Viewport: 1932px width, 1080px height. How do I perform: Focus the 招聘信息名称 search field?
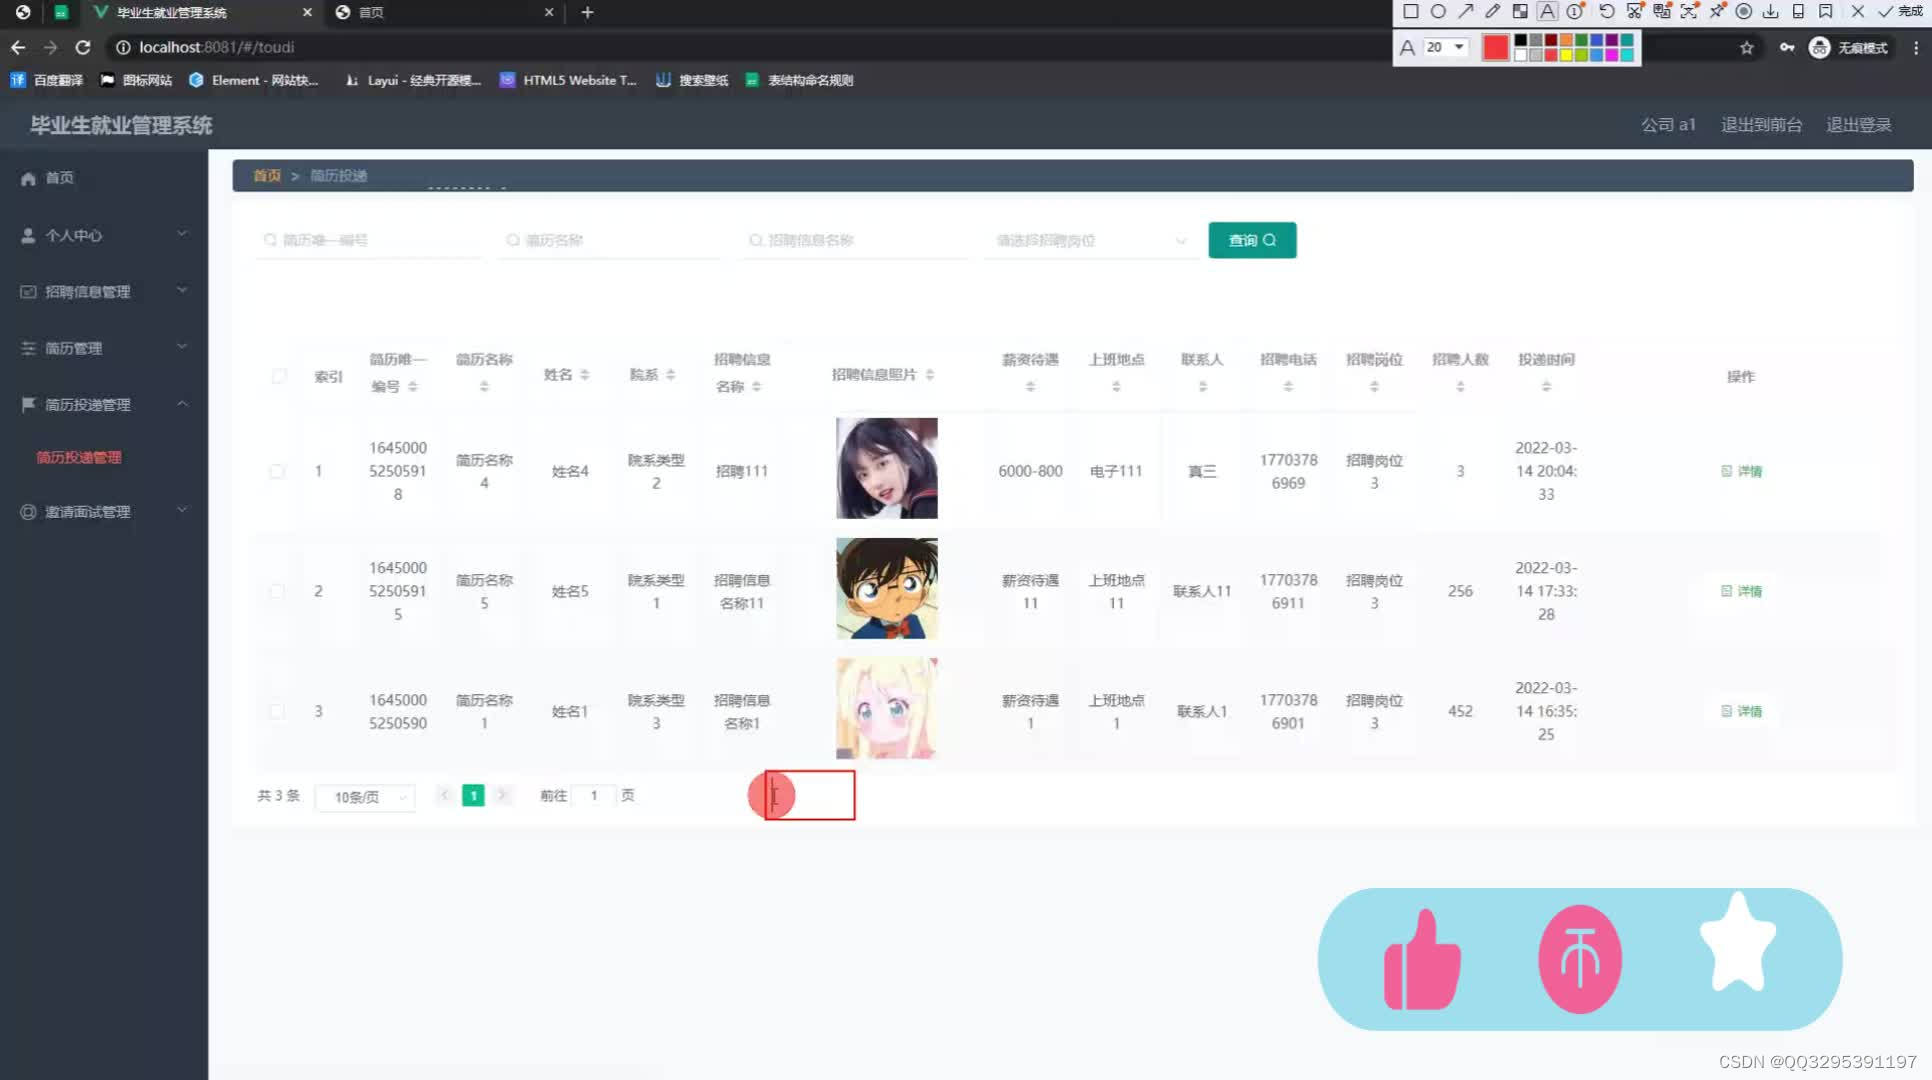[x=855, y=240]
